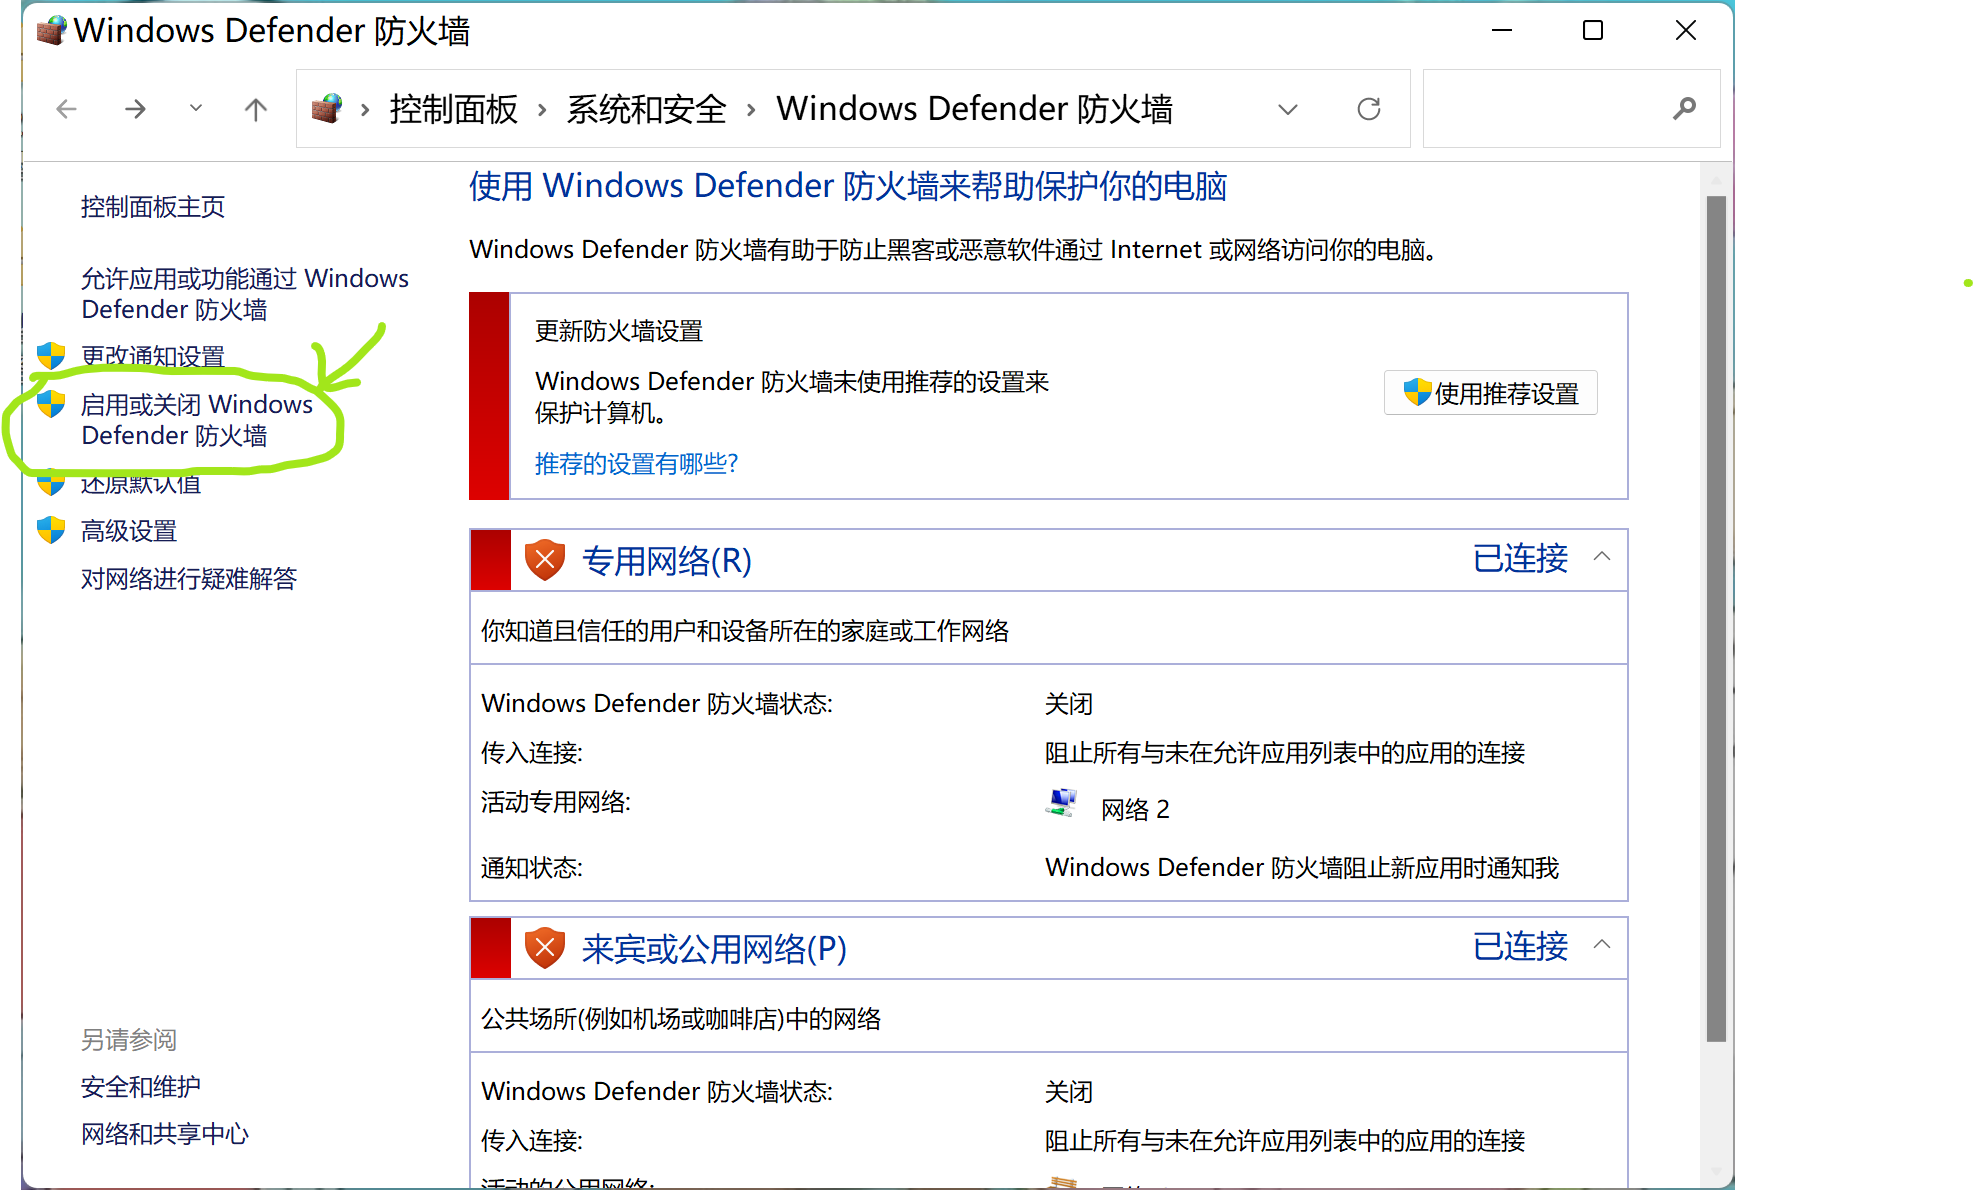Screen dimensions: 1974x1190
Task: Click the refresh icon in address bar
Action: (1368, 109)
